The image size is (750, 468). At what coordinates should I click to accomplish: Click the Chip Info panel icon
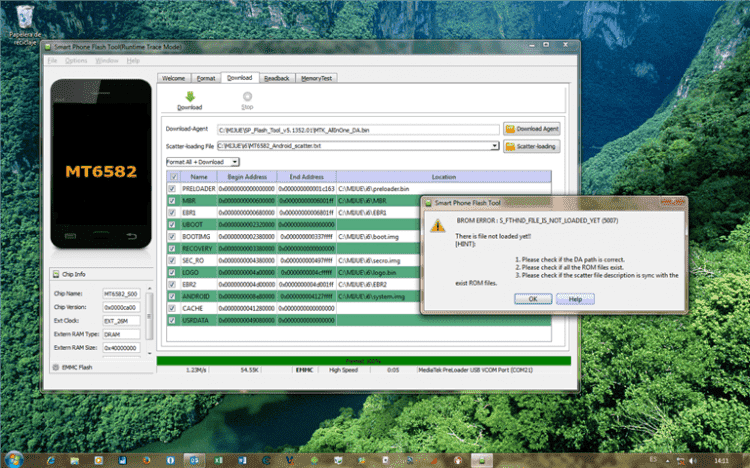(x=56, y=274)
